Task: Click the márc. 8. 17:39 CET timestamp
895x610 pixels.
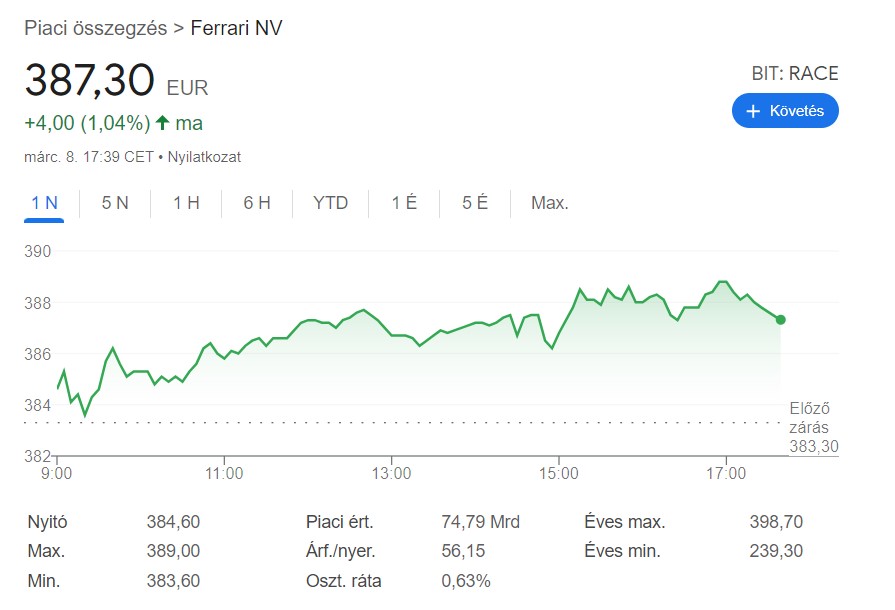Action: pos(88,157)
